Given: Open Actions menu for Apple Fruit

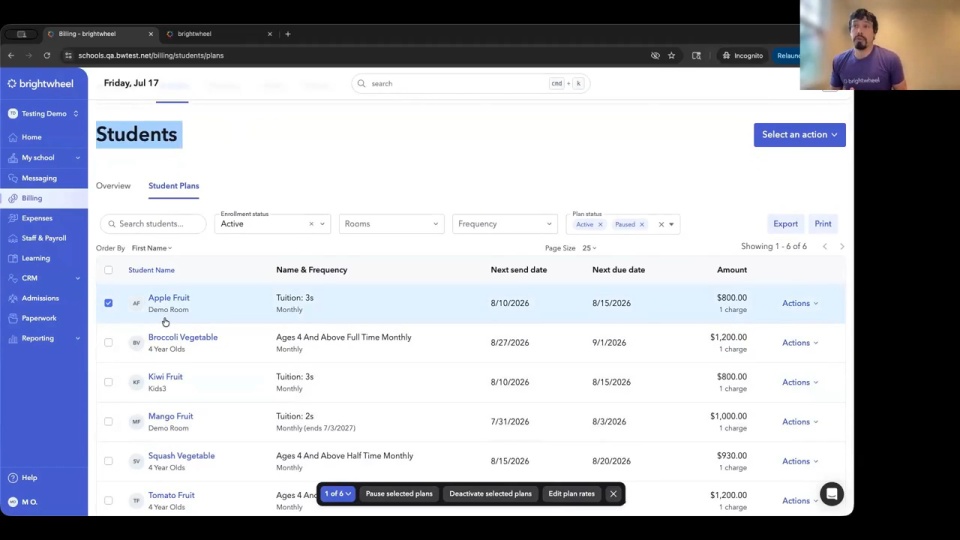Looking at the screenshot, I should pyautogui.click(x=800, y=303).
